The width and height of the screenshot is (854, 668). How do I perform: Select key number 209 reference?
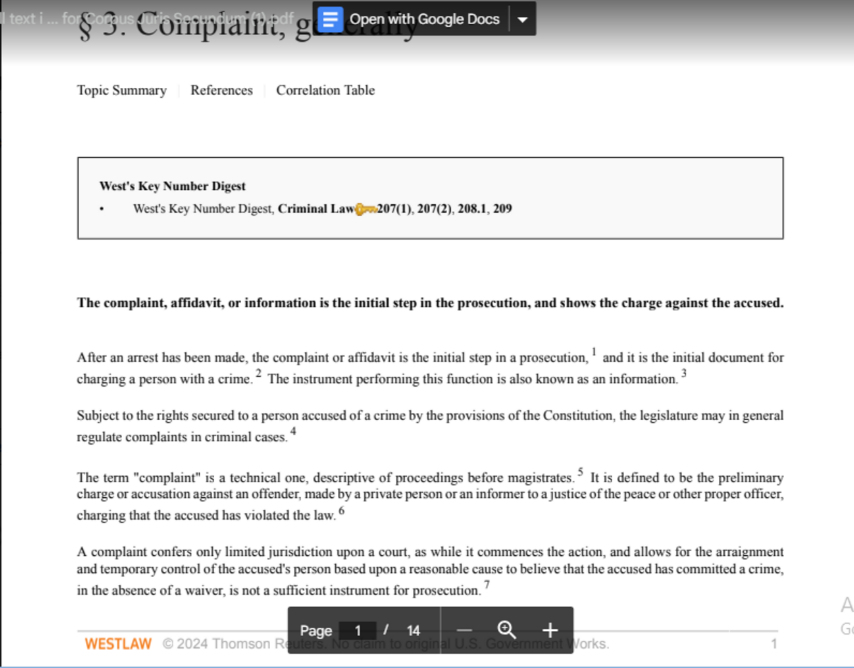[502, 209]
